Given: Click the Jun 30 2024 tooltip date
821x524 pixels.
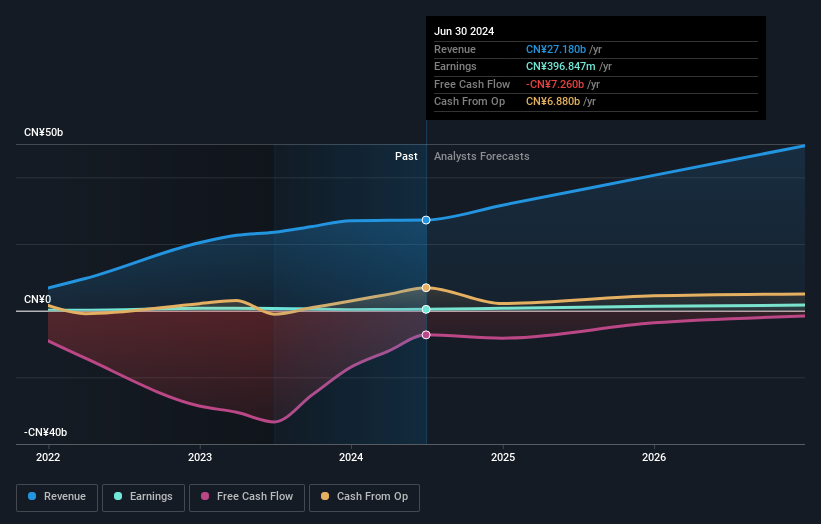Looking at the screenshot, I should tap(464, 31).
